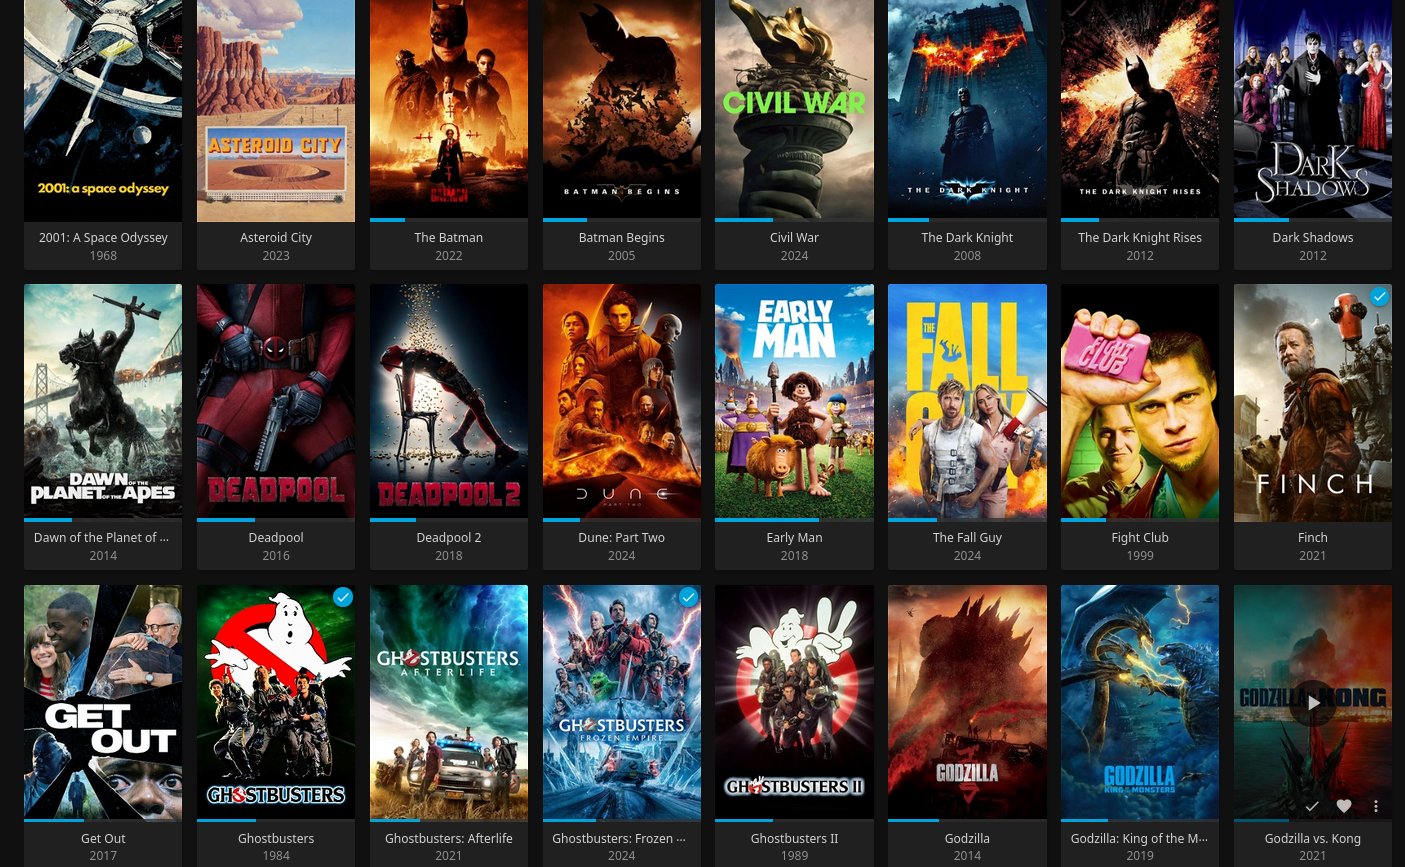The image size is (1405, 867).
Task: Favorite Godzilla vs. Kong with heart icon
Action: 1344,806
